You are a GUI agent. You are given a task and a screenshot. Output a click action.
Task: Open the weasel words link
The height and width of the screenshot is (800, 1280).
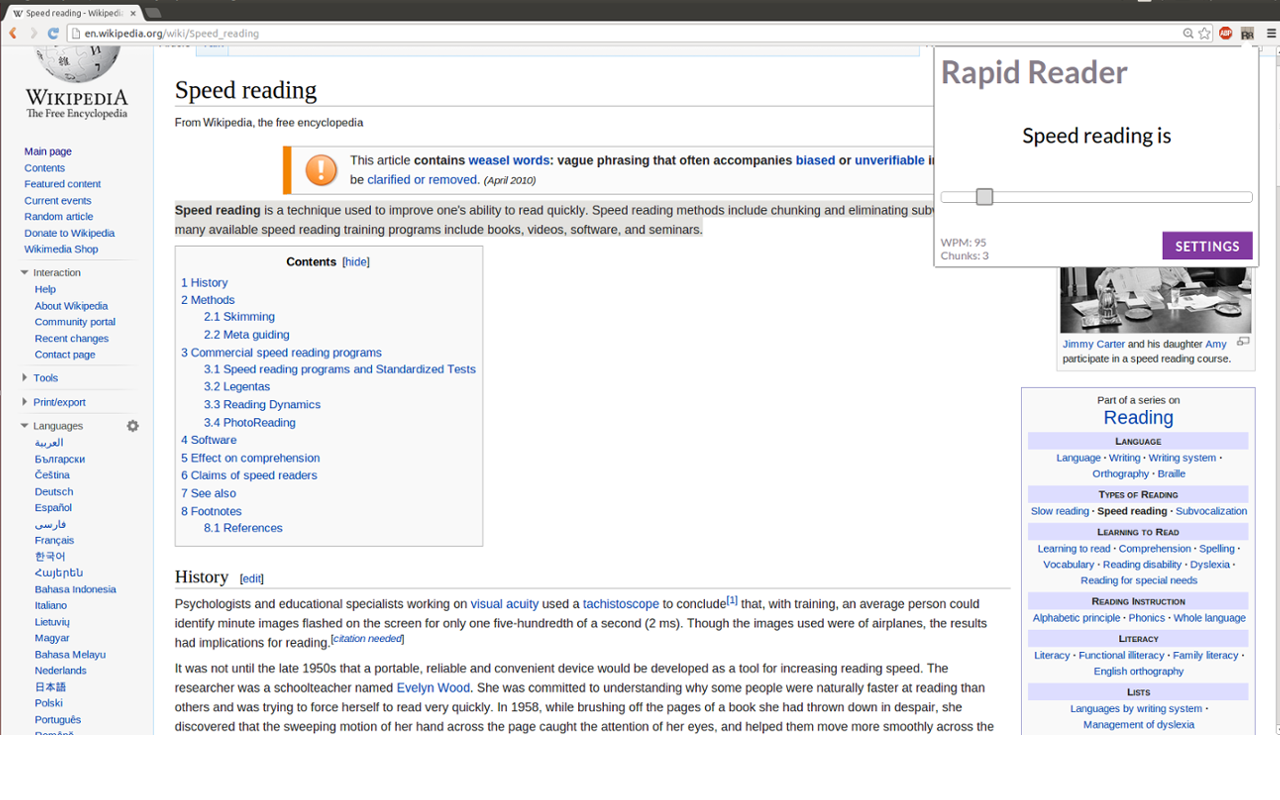(509, 160)
